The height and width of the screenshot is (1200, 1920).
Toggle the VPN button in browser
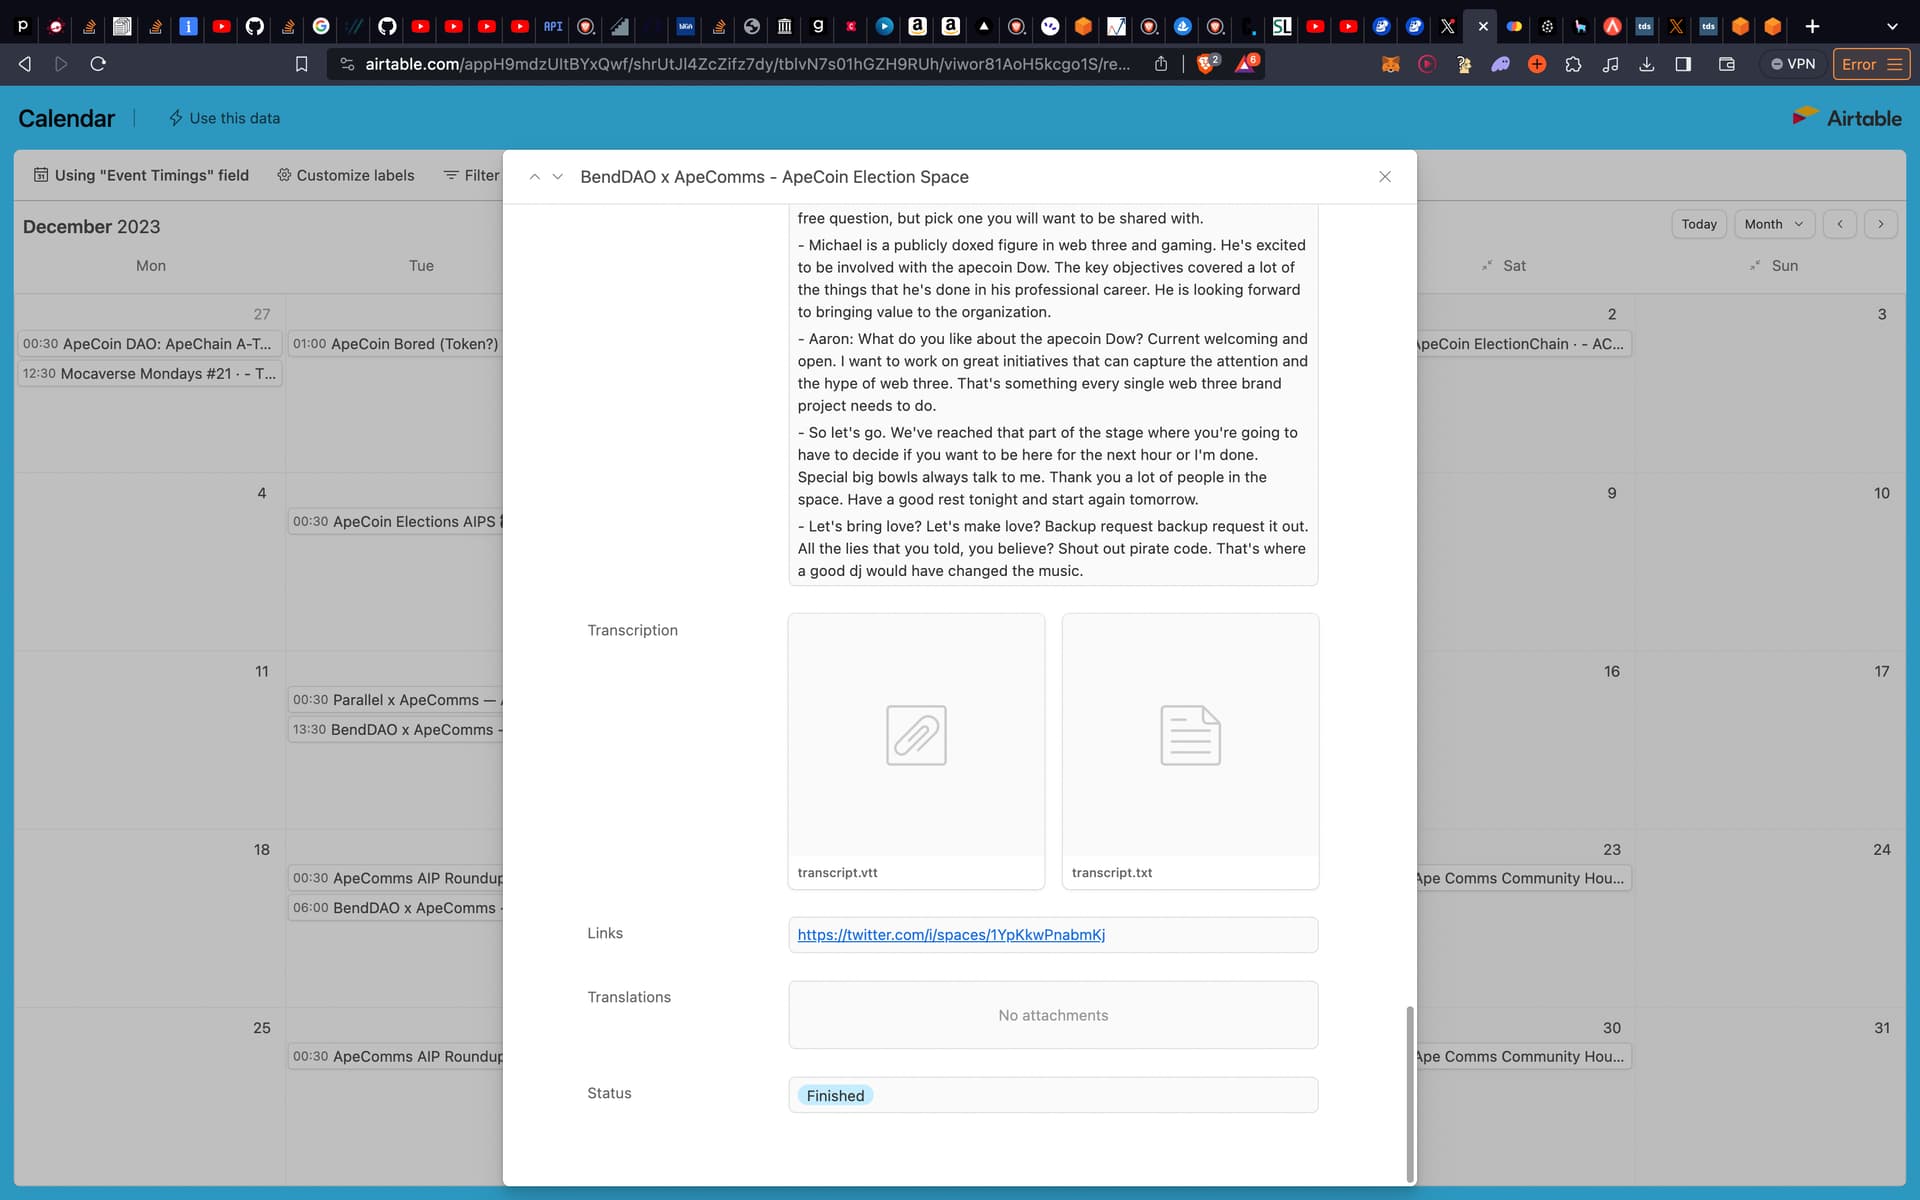(x=1792, y=64)
